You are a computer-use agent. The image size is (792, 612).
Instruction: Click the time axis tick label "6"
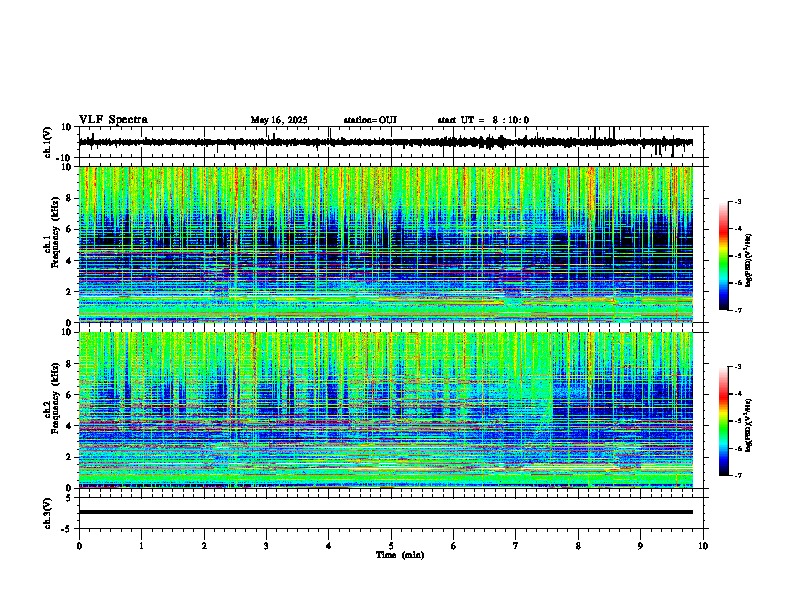coord(454,546)
